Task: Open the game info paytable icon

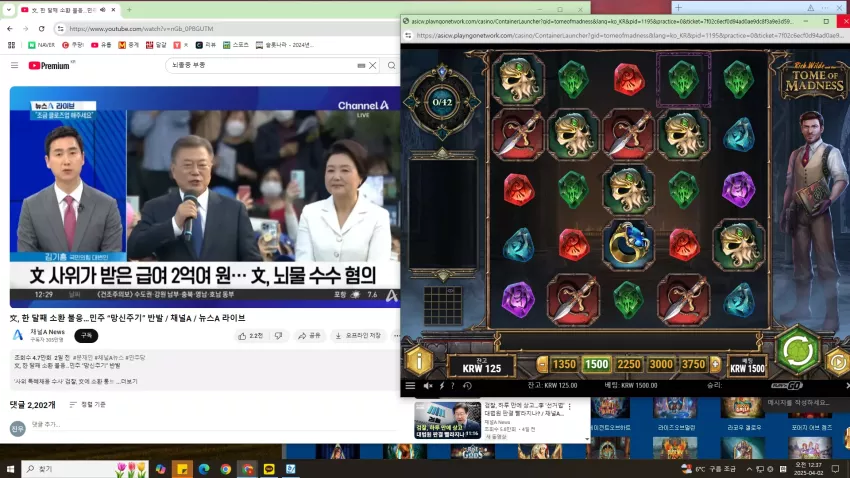Action: [x=419, y=360]
